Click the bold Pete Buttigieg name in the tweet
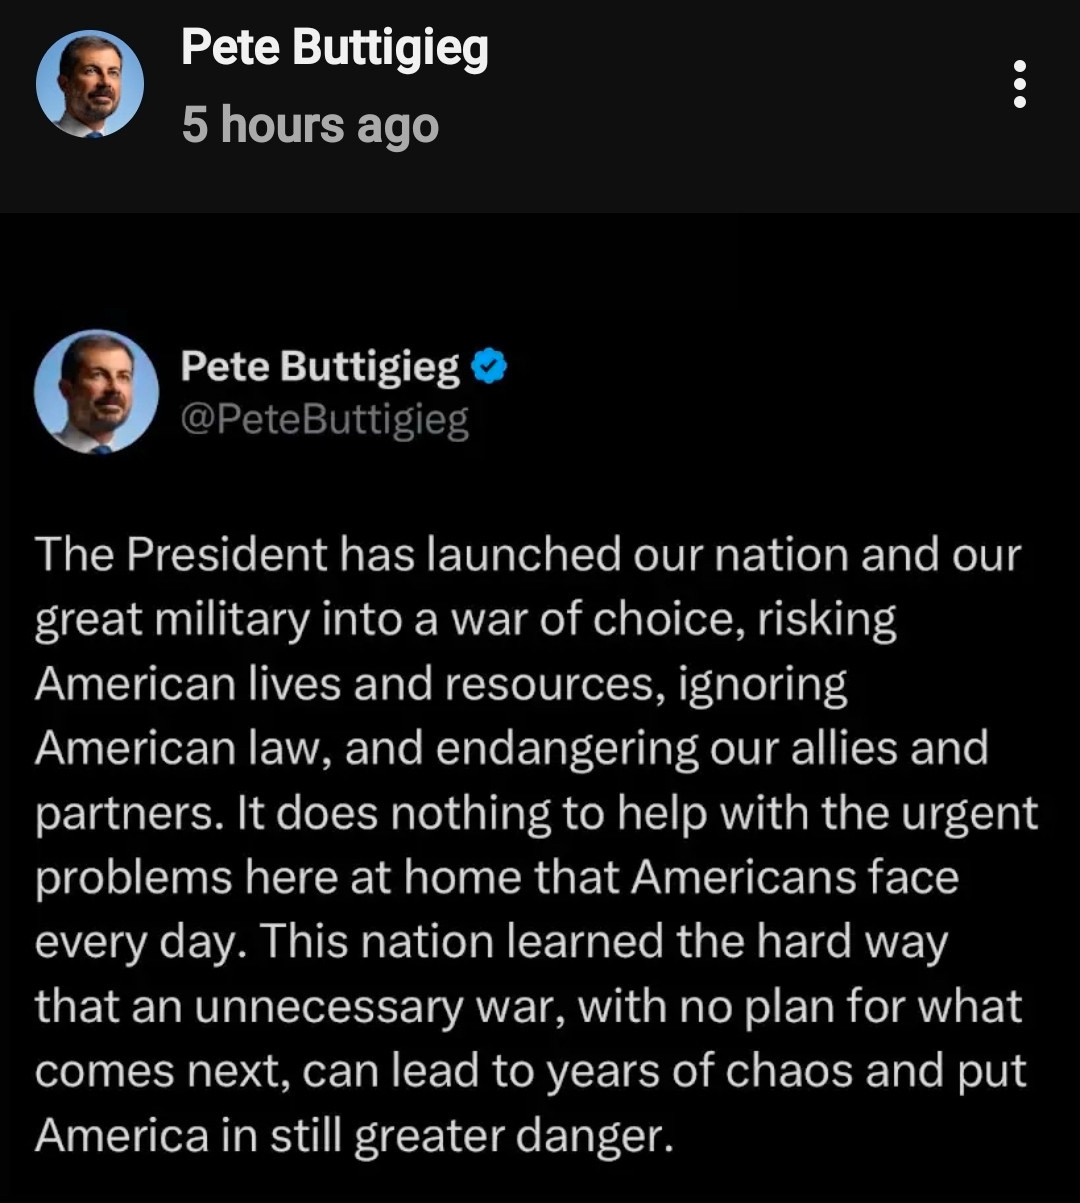Image resolution: width=1080 pixels, height=1203 pixels. (x=320, y=367)
